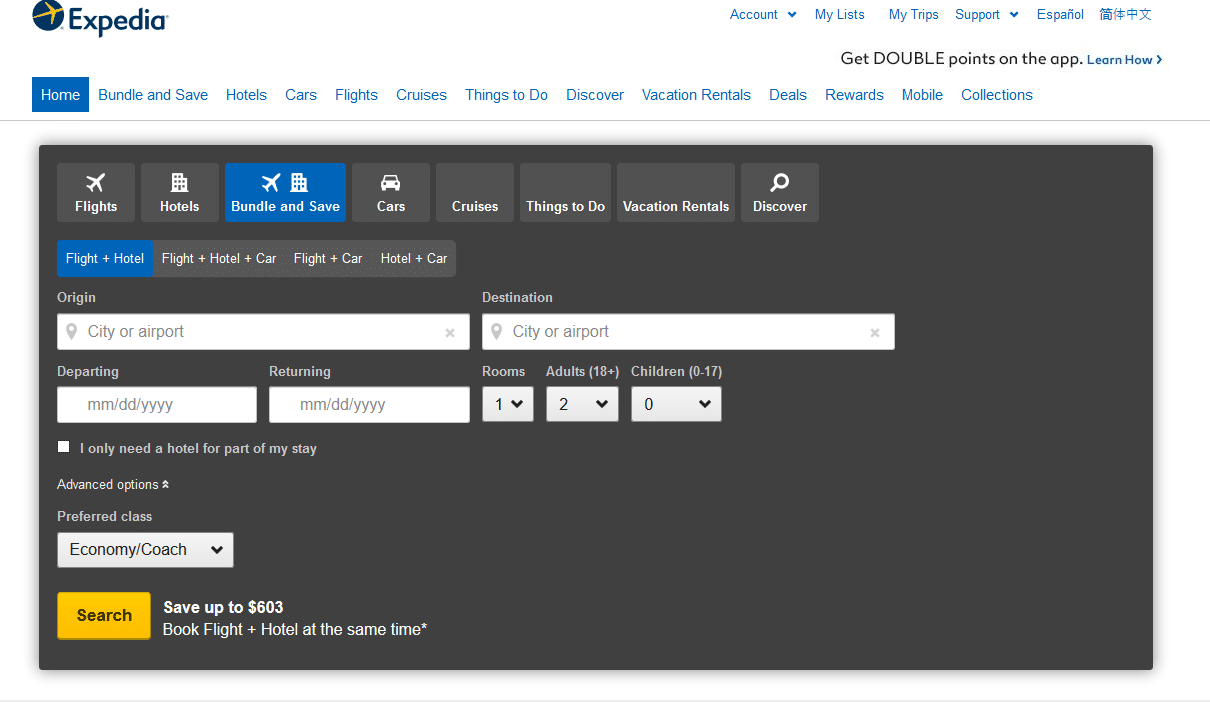Open Home in the navigation bar
Viewport: 1210px width, 702px height.
[x=60, y=95]
